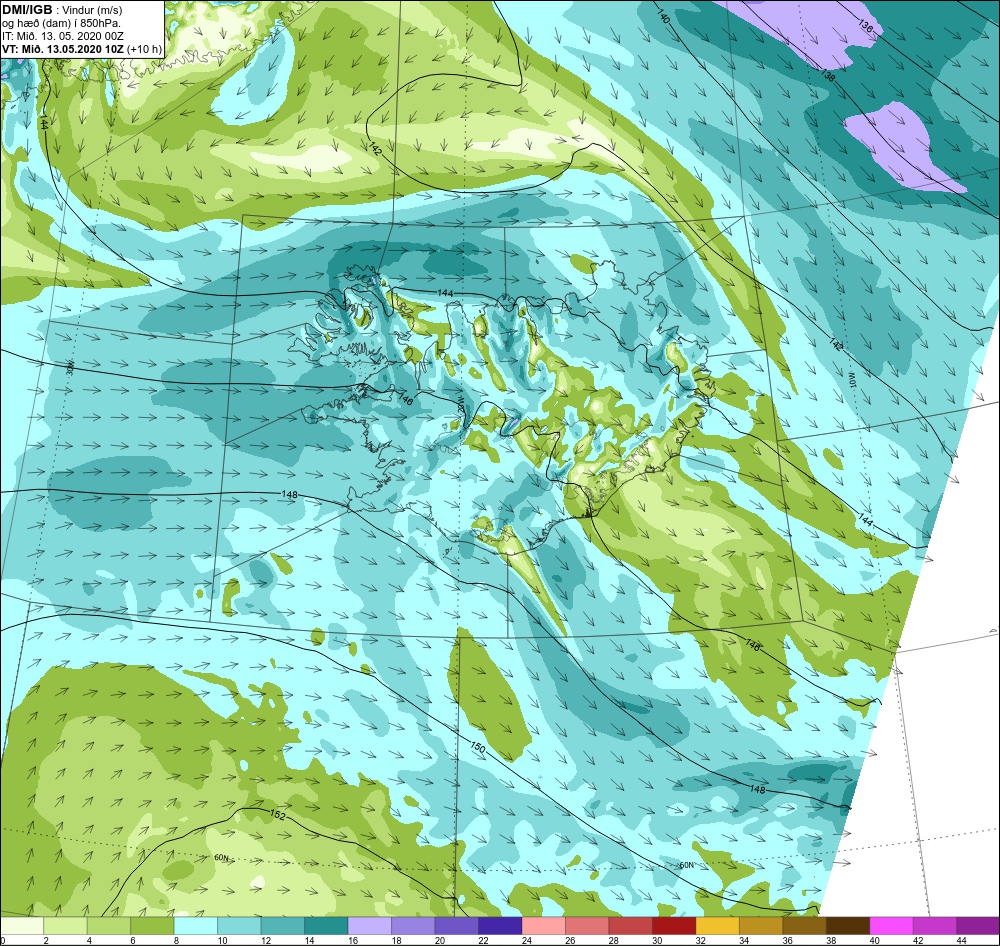Click the 'VT: Mið. 13.05.2020 10Z' valid time
Image resolution: width=1000 pixels, height=946 pixels.
click(x=63, y=49)
